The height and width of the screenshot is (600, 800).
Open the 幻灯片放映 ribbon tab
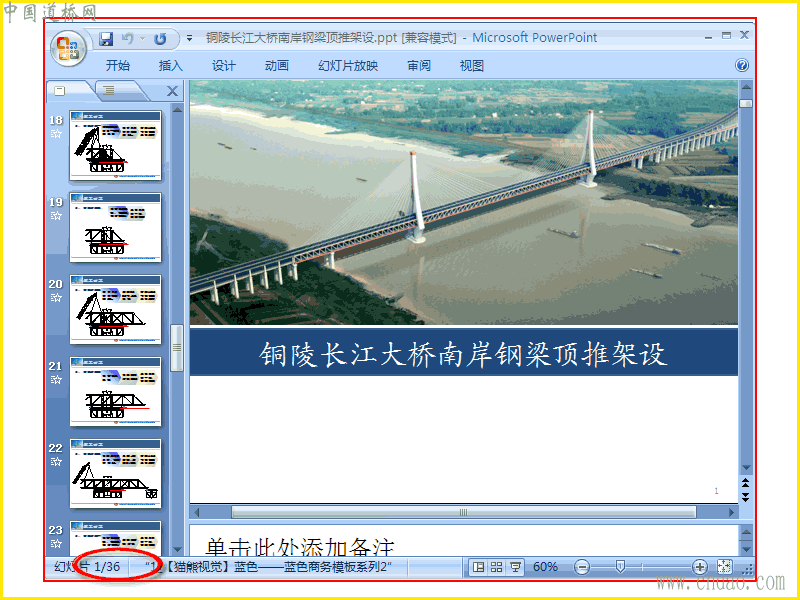tap(348, 65)
